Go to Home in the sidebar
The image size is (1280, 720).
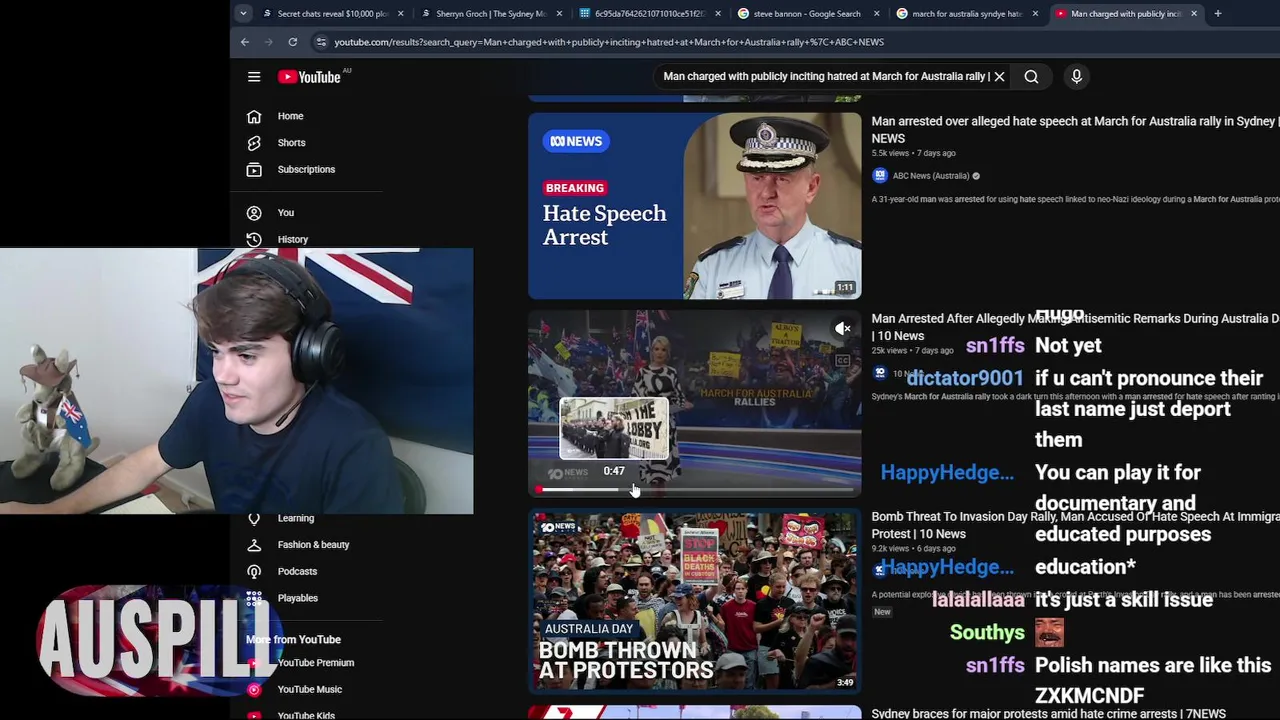click(290, 116)
